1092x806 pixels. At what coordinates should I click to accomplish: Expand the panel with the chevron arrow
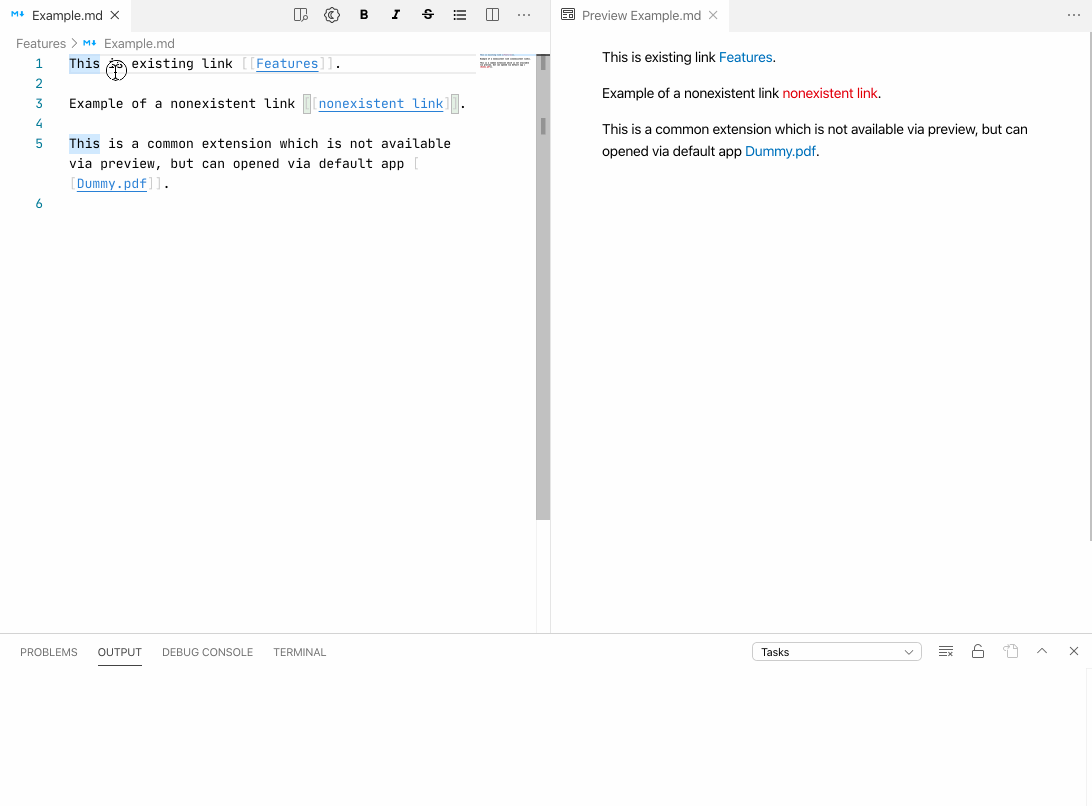[x=1042, y=651]
